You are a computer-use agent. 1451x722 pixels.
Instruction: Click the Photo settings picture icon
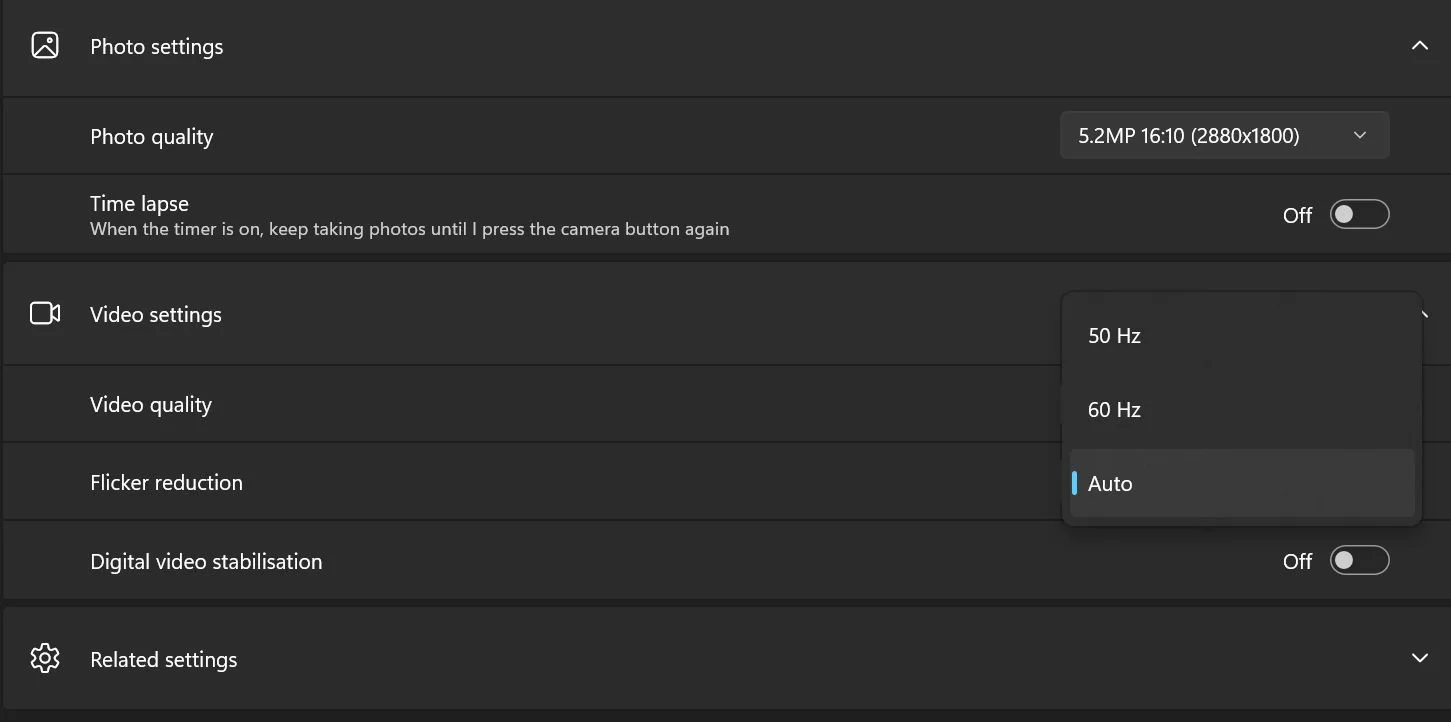[x=45, y=46]
